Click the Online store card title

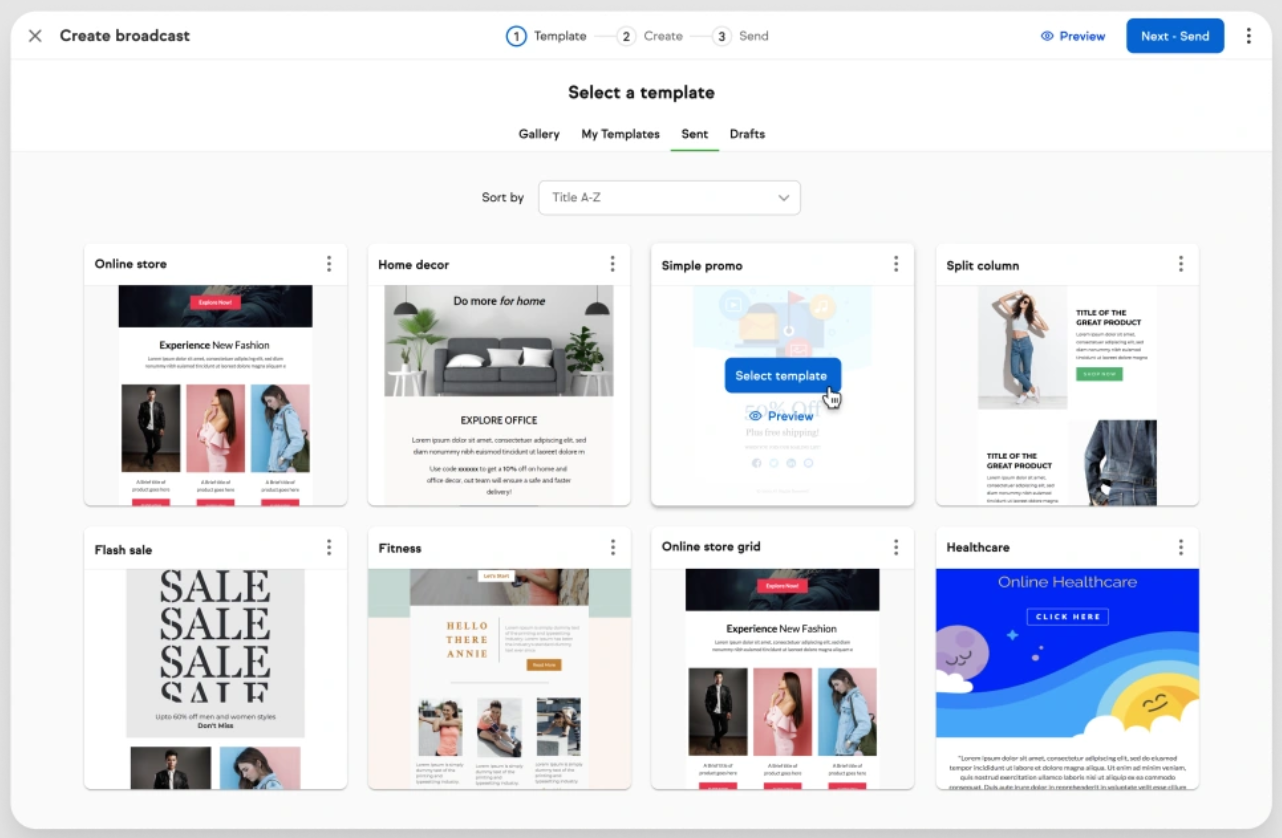point(131,264)
